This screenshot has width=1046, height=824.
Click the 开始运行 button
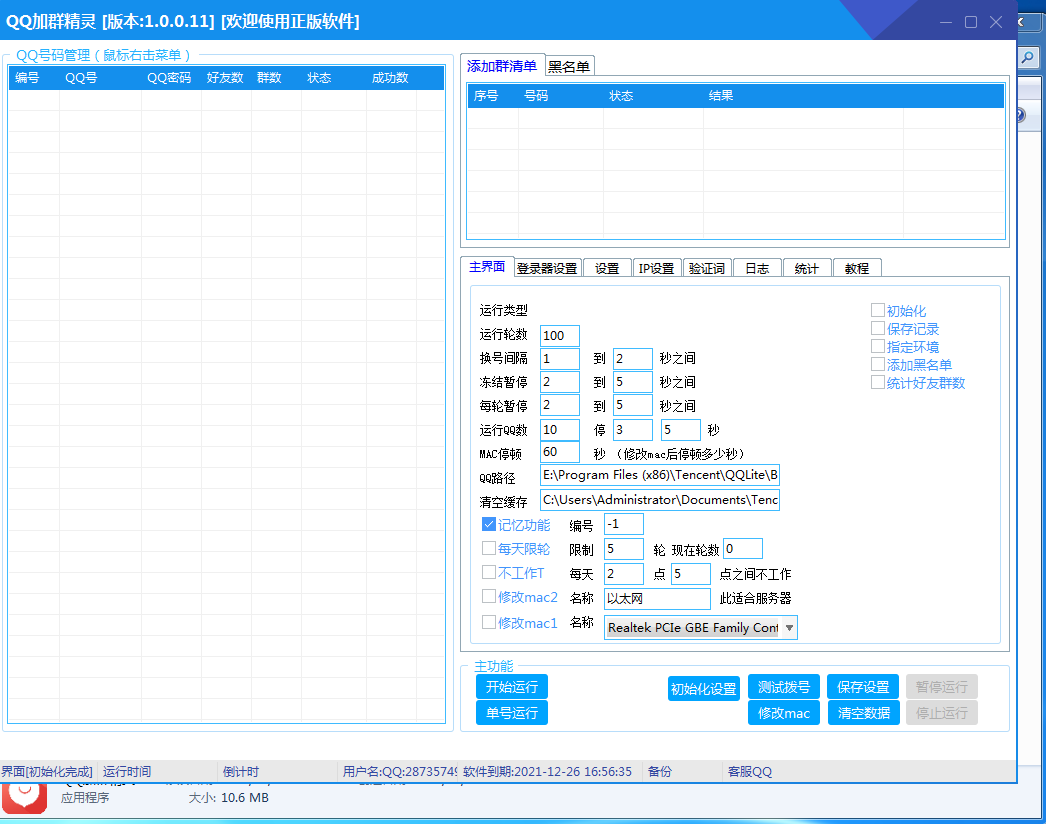point(512,687)
